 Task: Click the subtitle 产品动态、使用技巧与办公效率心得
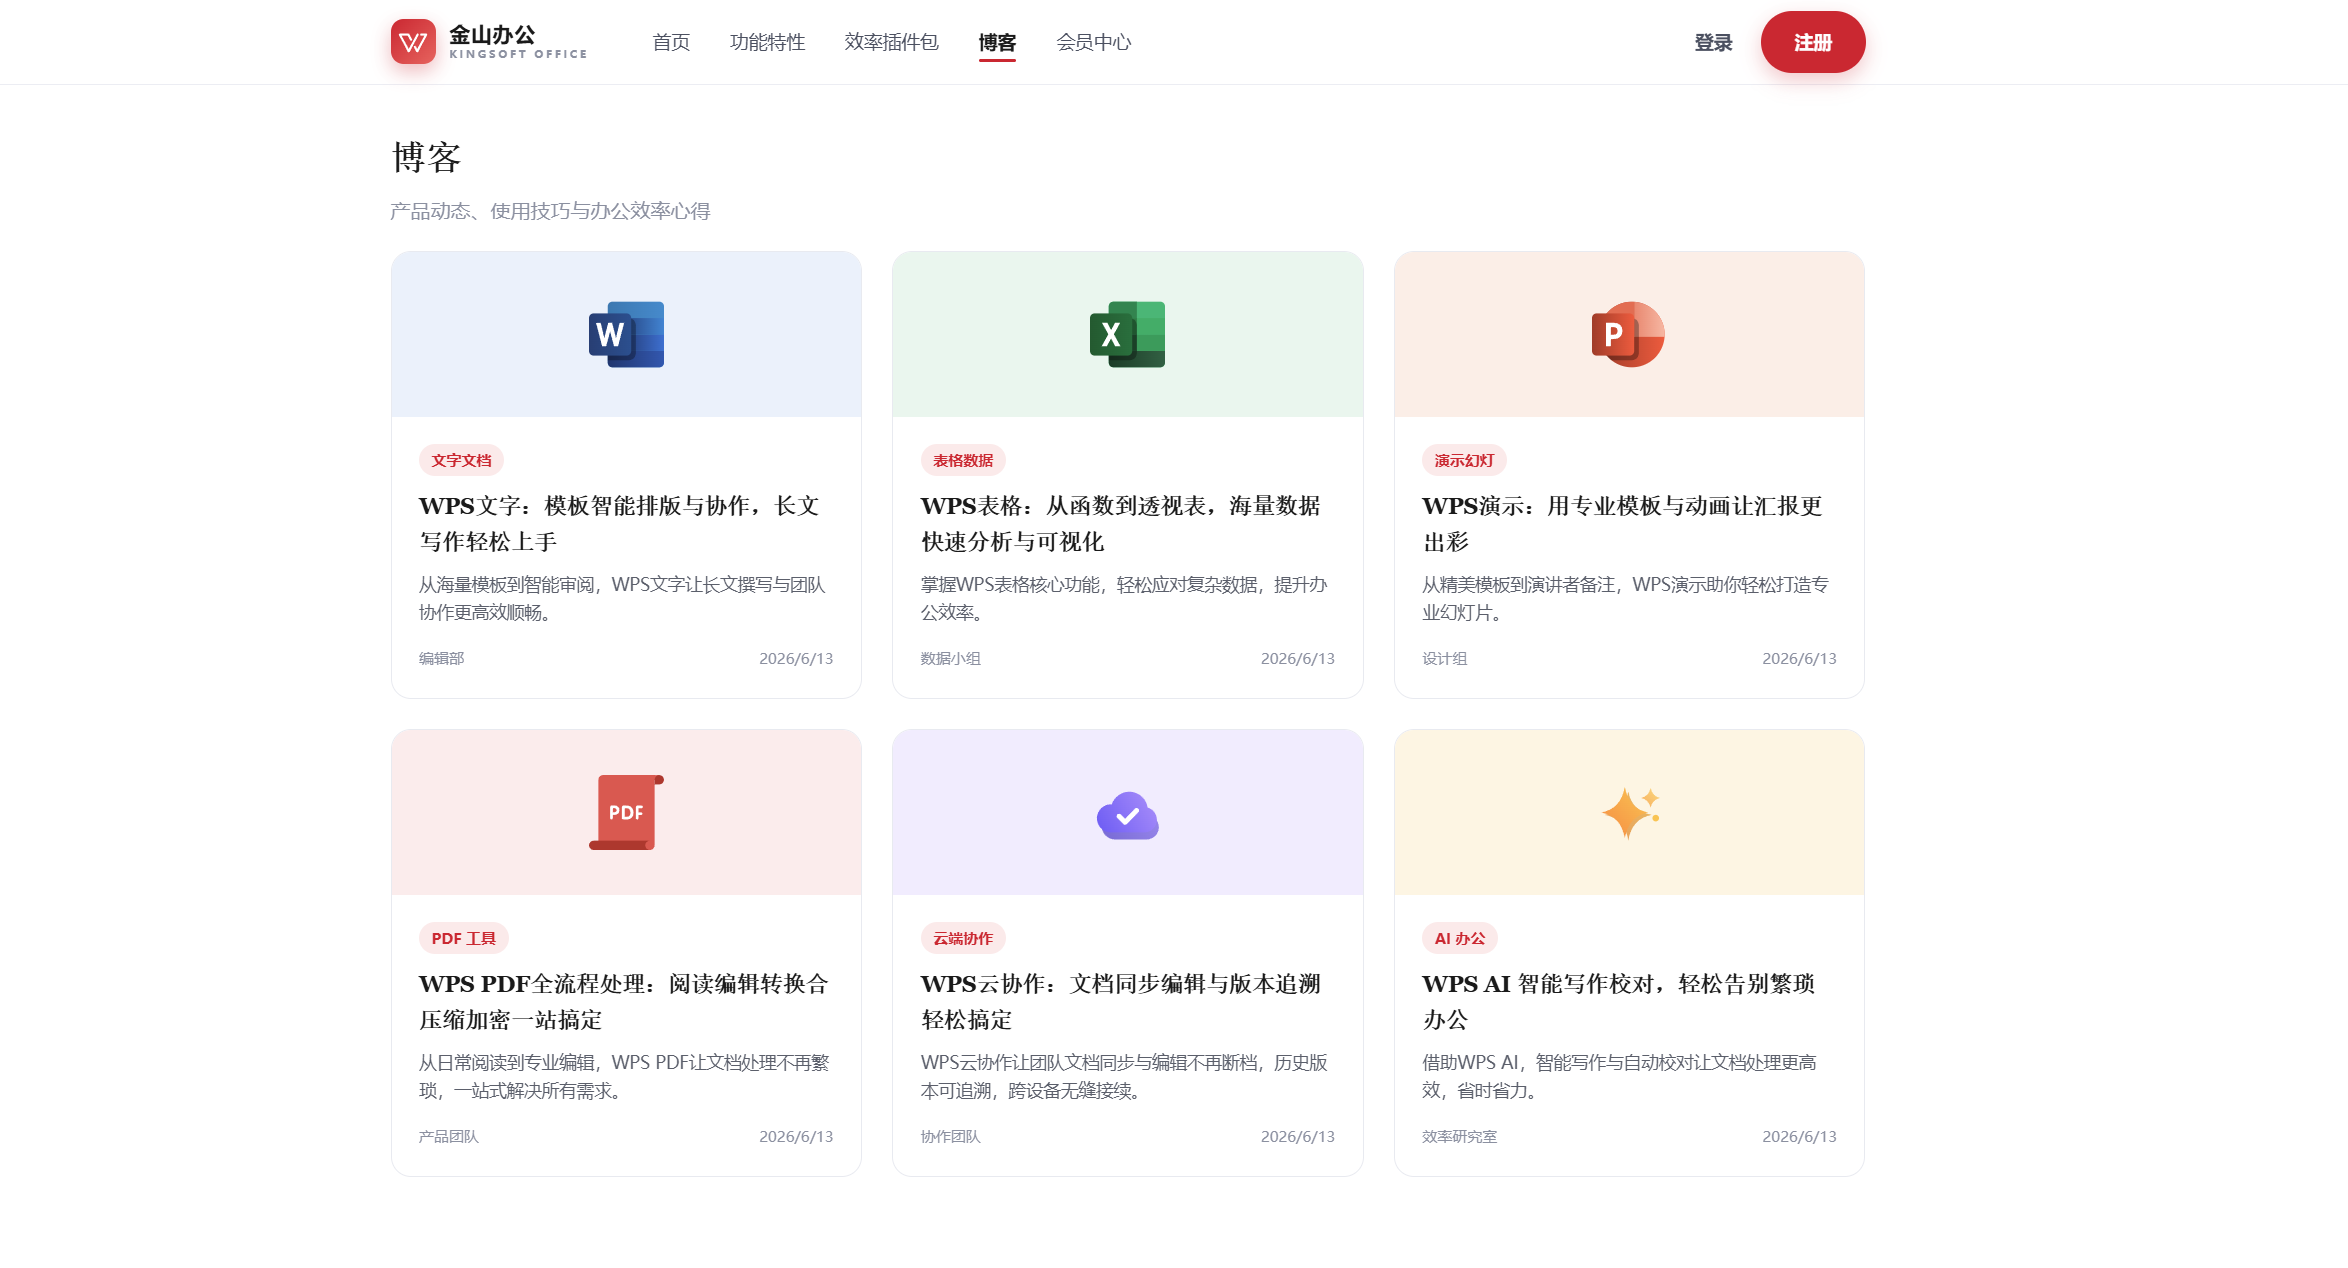pyautogui.click(x=550, y=211)
